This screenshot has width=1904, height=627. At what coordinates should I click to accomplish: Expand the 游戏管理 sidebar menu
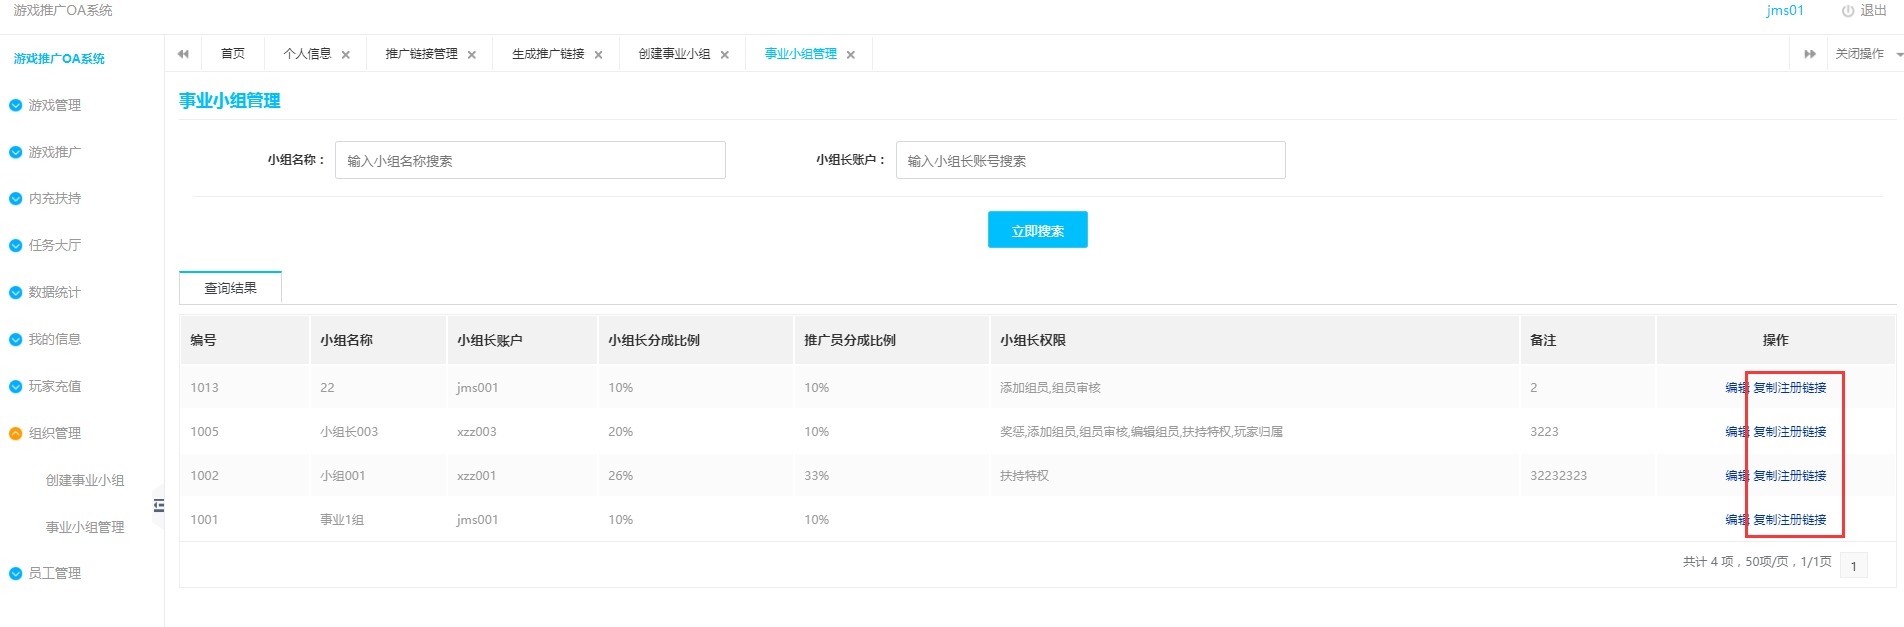(54, 105)
